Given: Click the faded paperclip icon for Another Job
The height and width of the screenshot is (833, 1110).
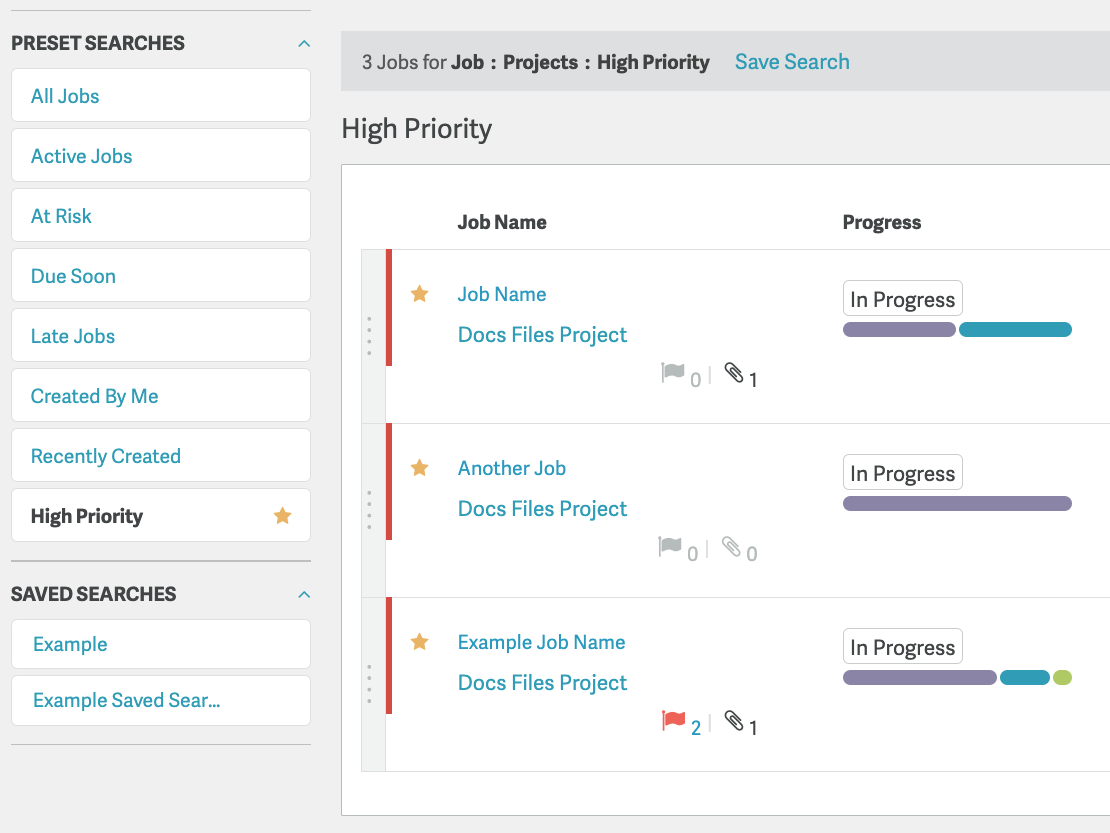Looking at the screenshot, I should coord(731,546).
